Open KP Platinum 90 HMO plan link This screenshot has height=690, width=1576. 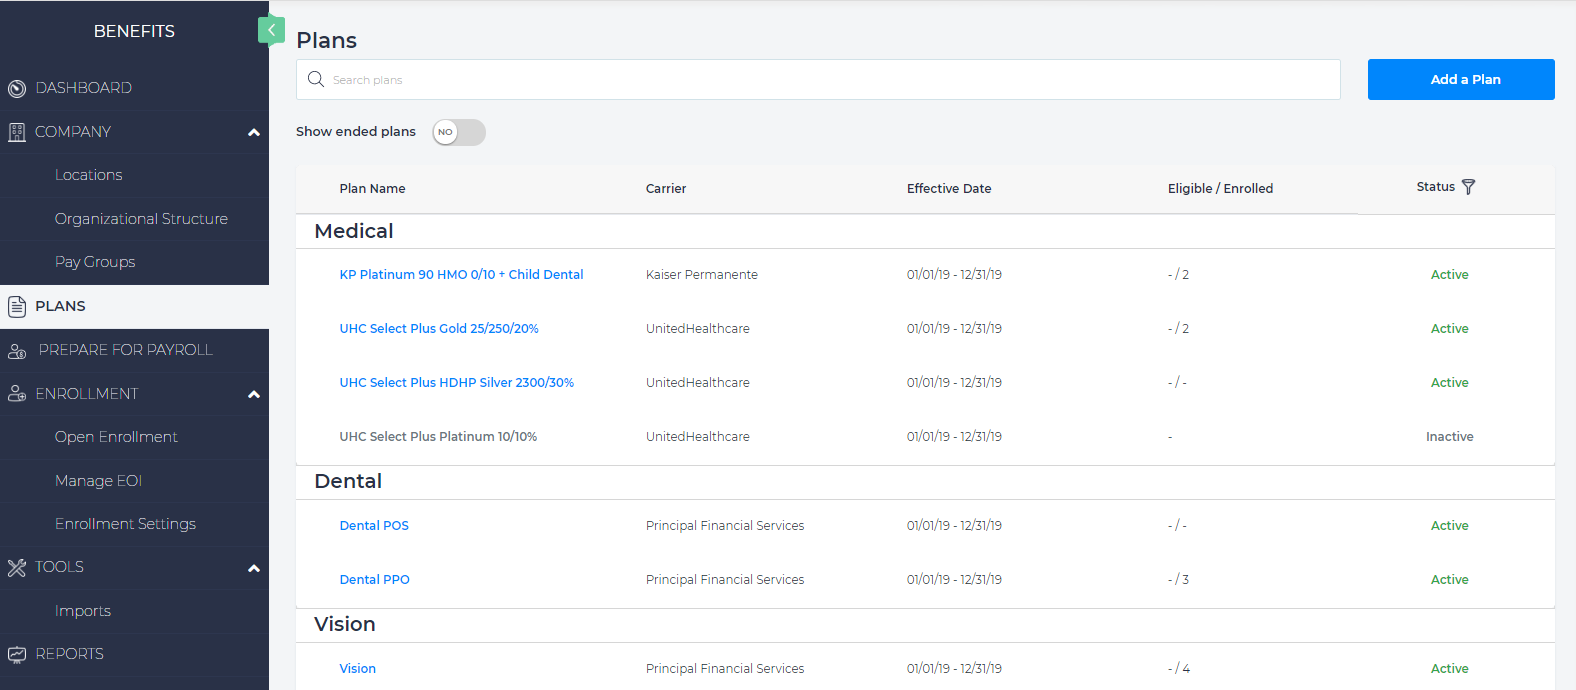[x=461, y=274]
